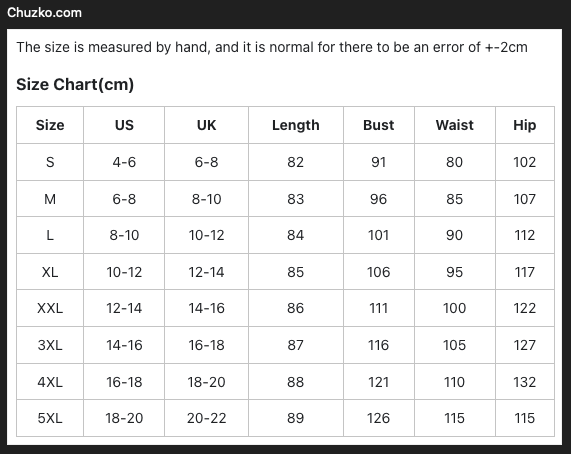Viewport: 571px width, 454px height.
Task: Select the 3XL size row label
Action: (x=50, y=345)
